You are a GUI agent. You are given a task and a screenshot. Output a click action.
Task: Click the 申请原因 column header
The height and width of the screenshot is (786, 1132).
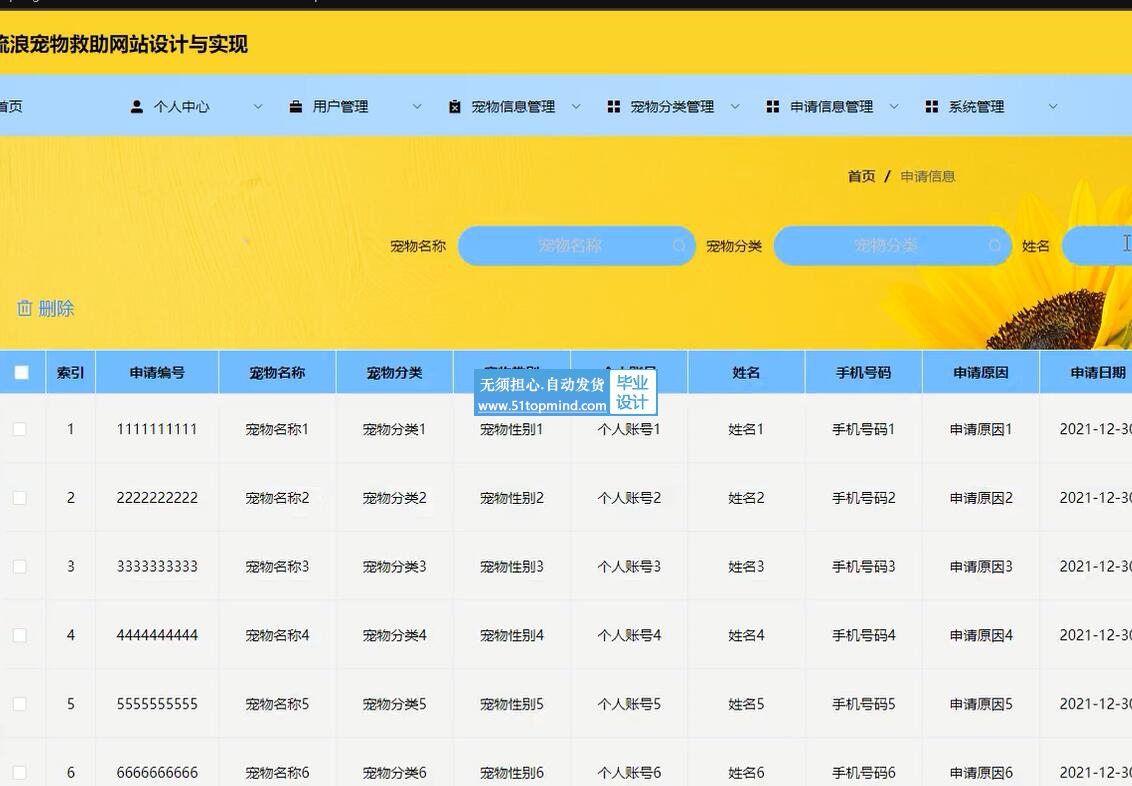tap(981, 372)
